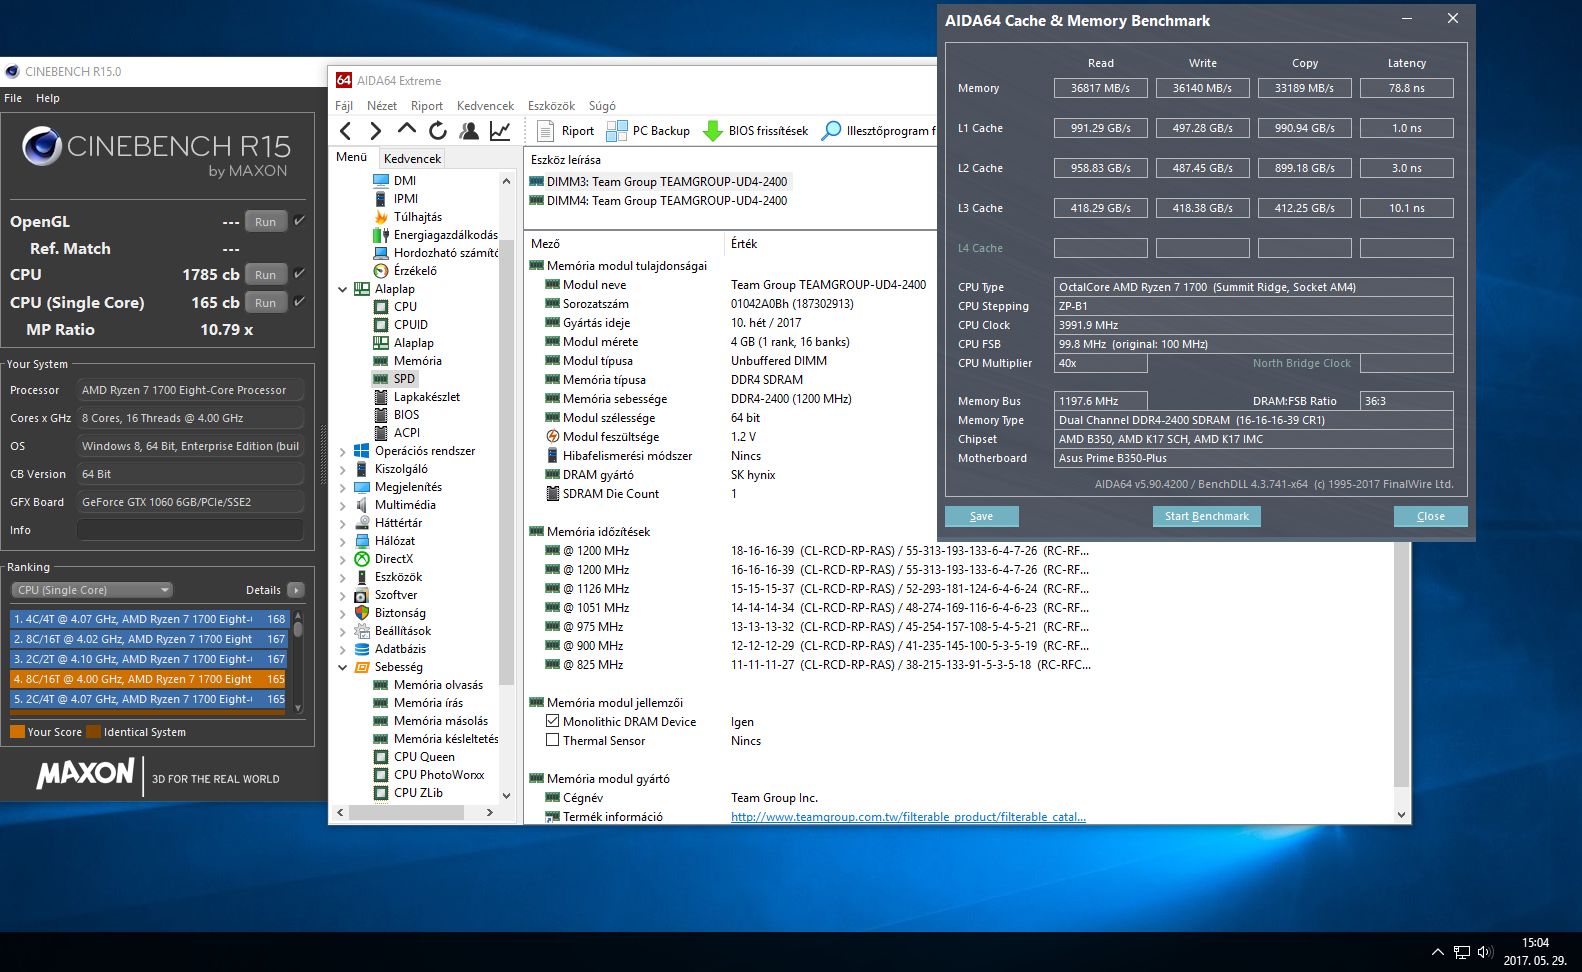
Task: Expand Hálózat tree node
Action: [x=343, y=541]
